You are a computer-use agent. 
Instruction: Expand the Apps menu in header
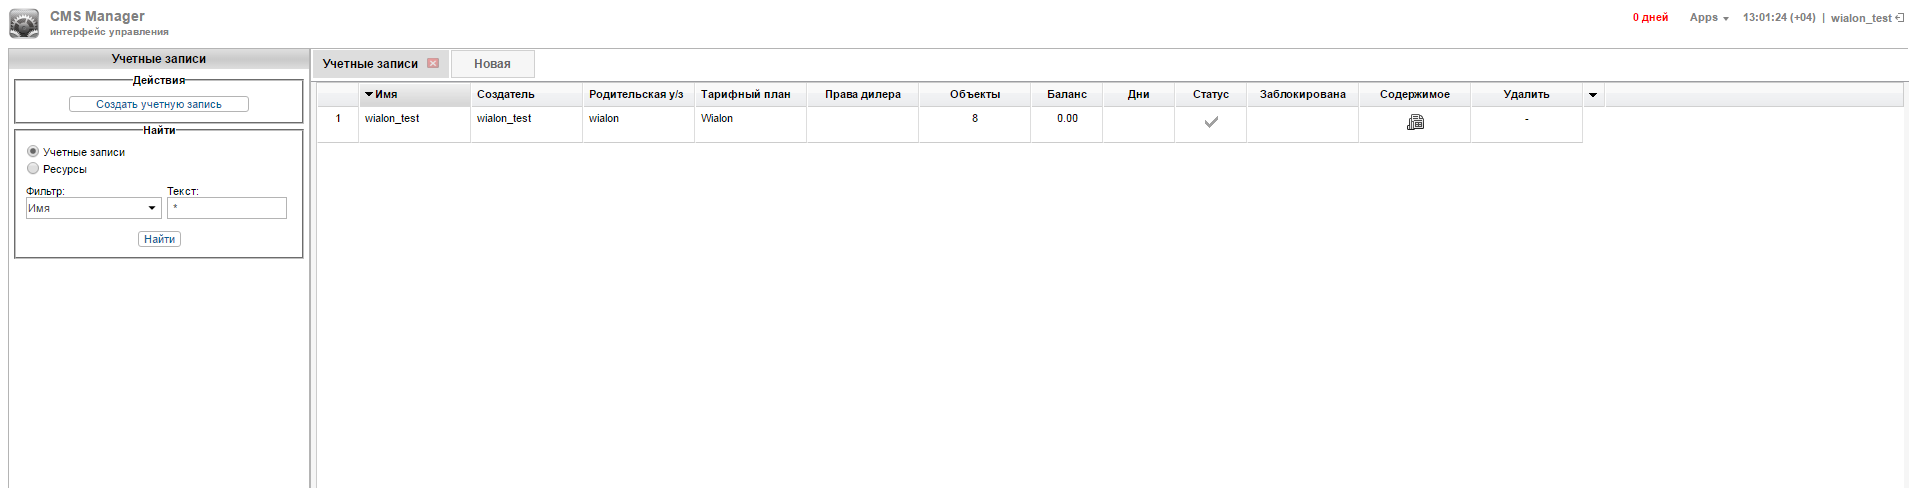click(x=1708, y=18)
